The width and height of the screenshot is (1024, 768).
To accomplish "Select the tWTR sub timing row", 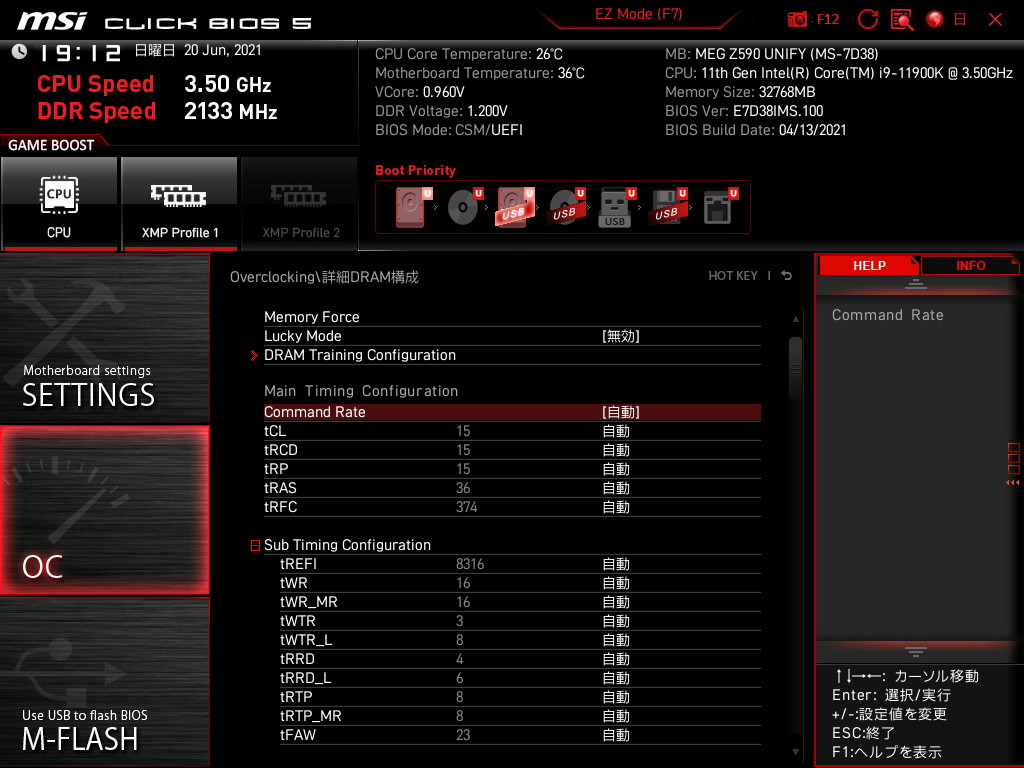I will (x=520, y=620).
